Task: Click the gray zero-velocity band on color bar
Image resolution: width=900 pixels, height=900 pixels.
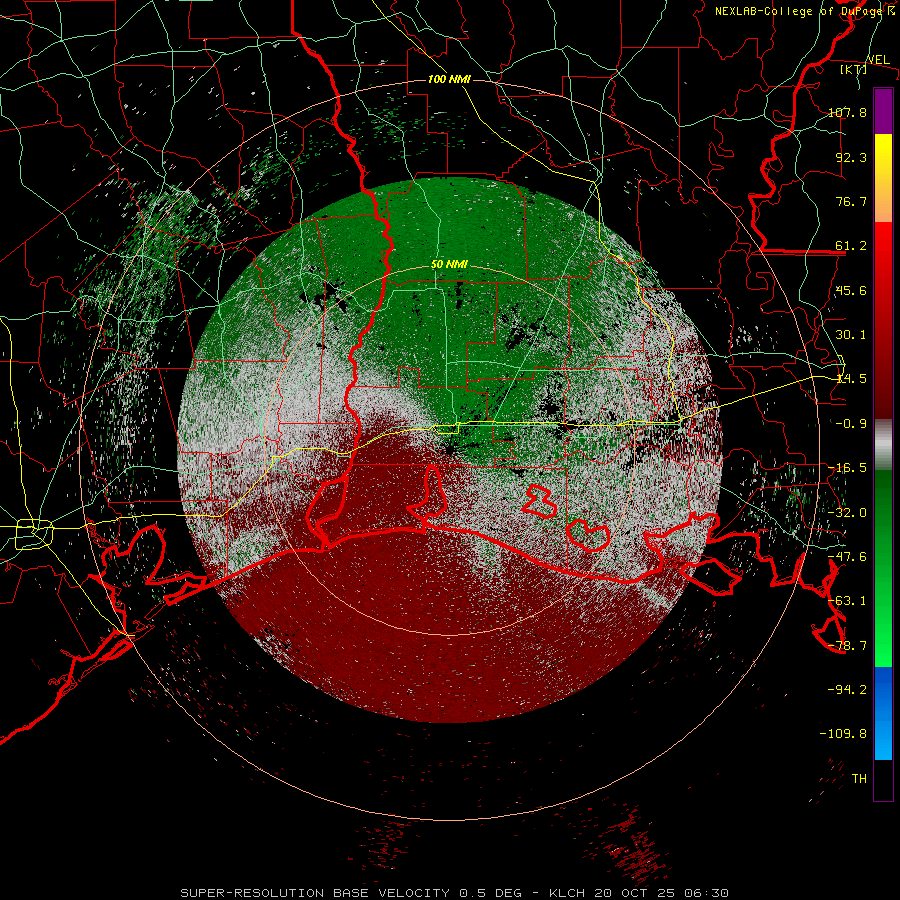Action: [883, 444]
